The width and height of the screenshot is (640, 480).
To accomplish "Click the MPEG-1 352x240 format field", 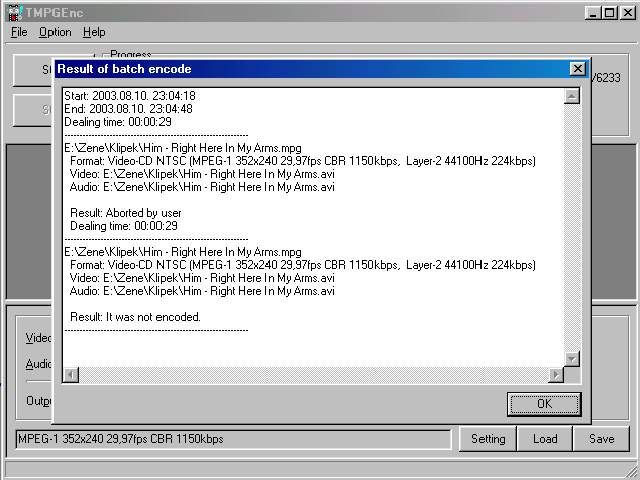I will click(232, 439).
